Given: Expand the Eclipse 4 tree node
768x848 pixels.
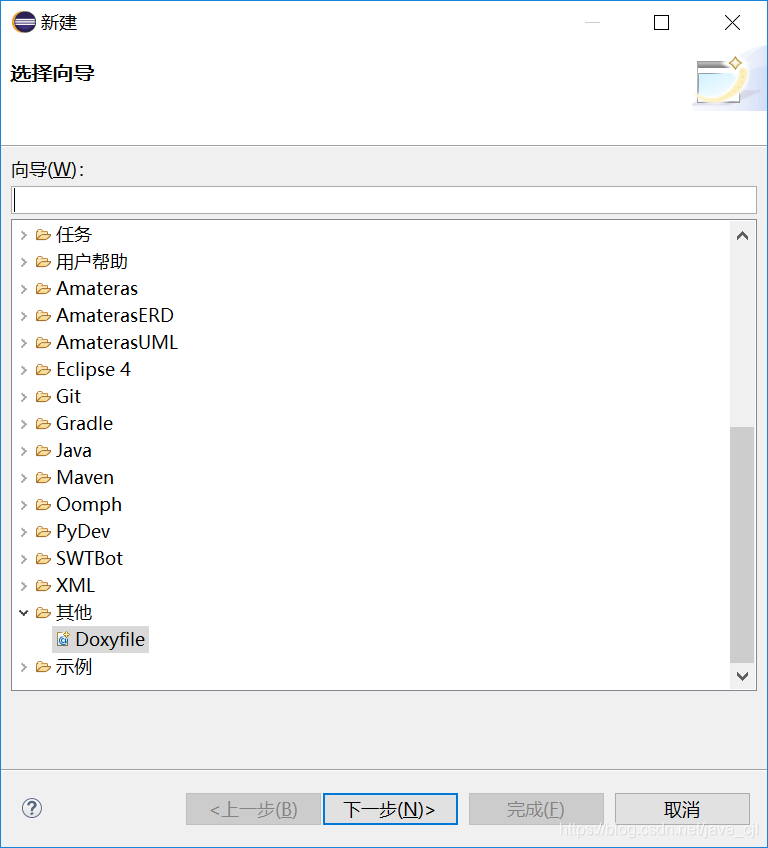Looking at the screenshot, I should pos(23,370).
